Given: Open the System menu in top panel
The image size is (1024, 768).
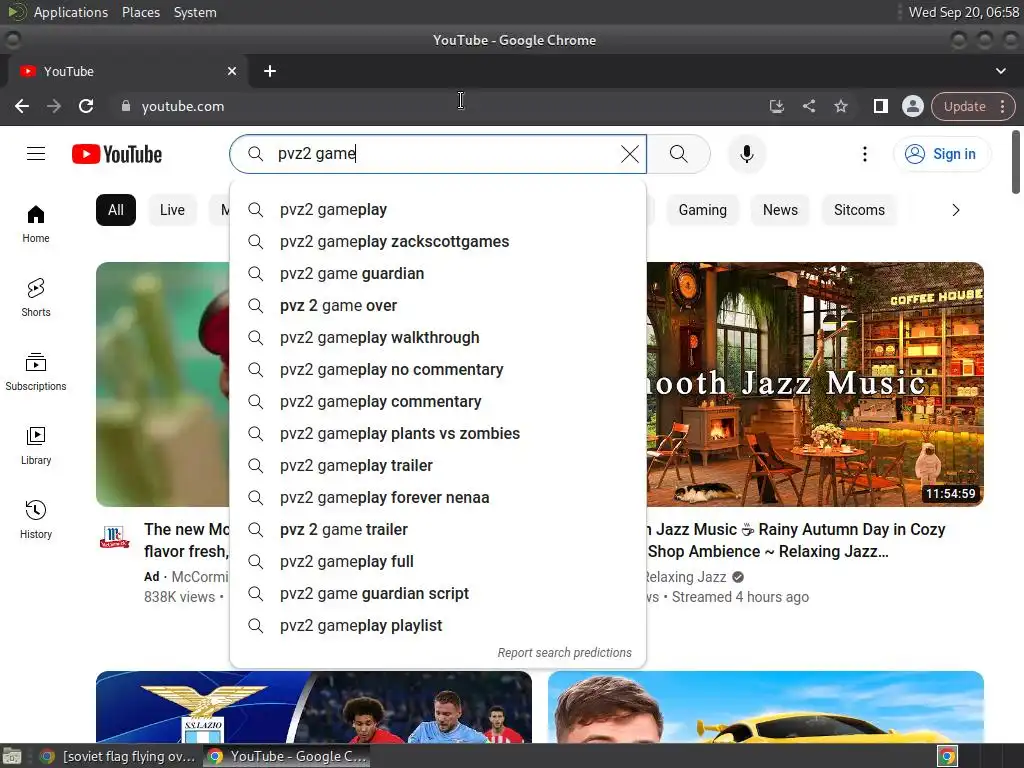Looking at the screenshot, I should [x=195, y=12].
